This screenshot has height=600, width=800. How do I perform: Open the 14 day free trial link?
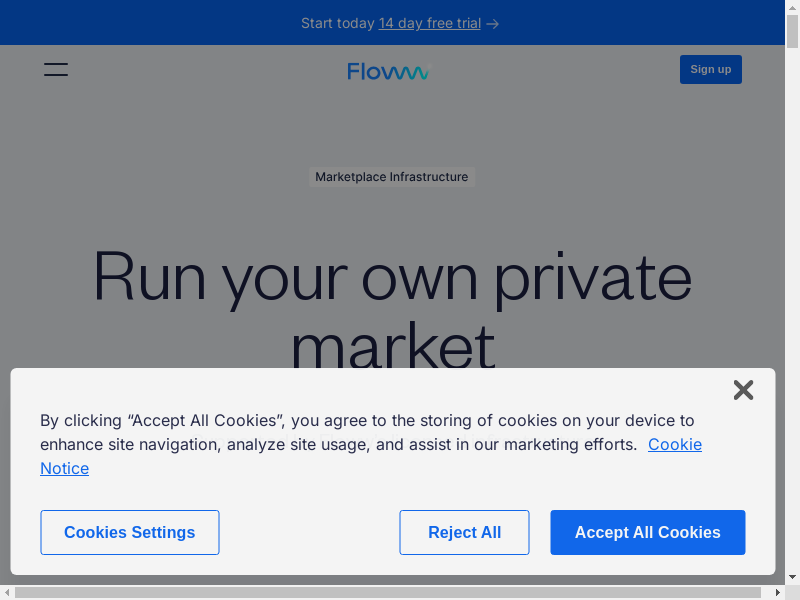429,23
